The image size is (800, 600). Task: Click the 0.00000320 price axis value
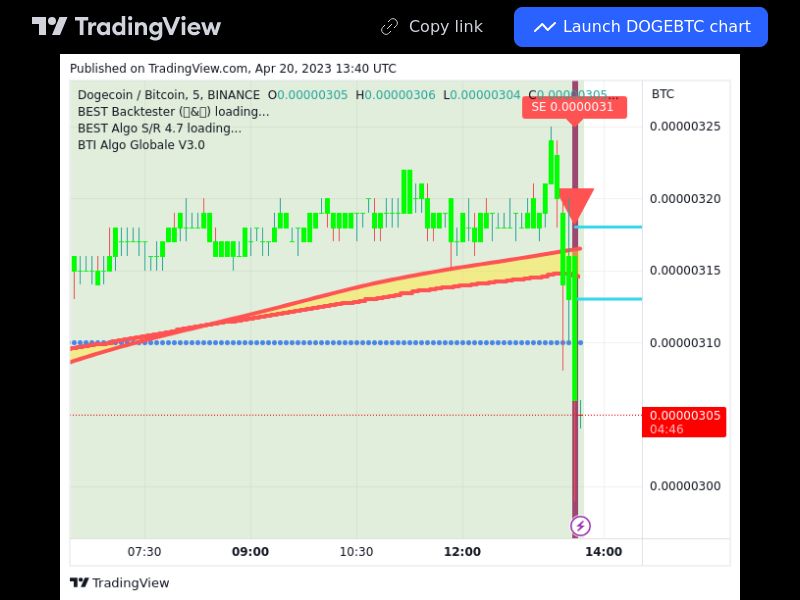point(685,198)
